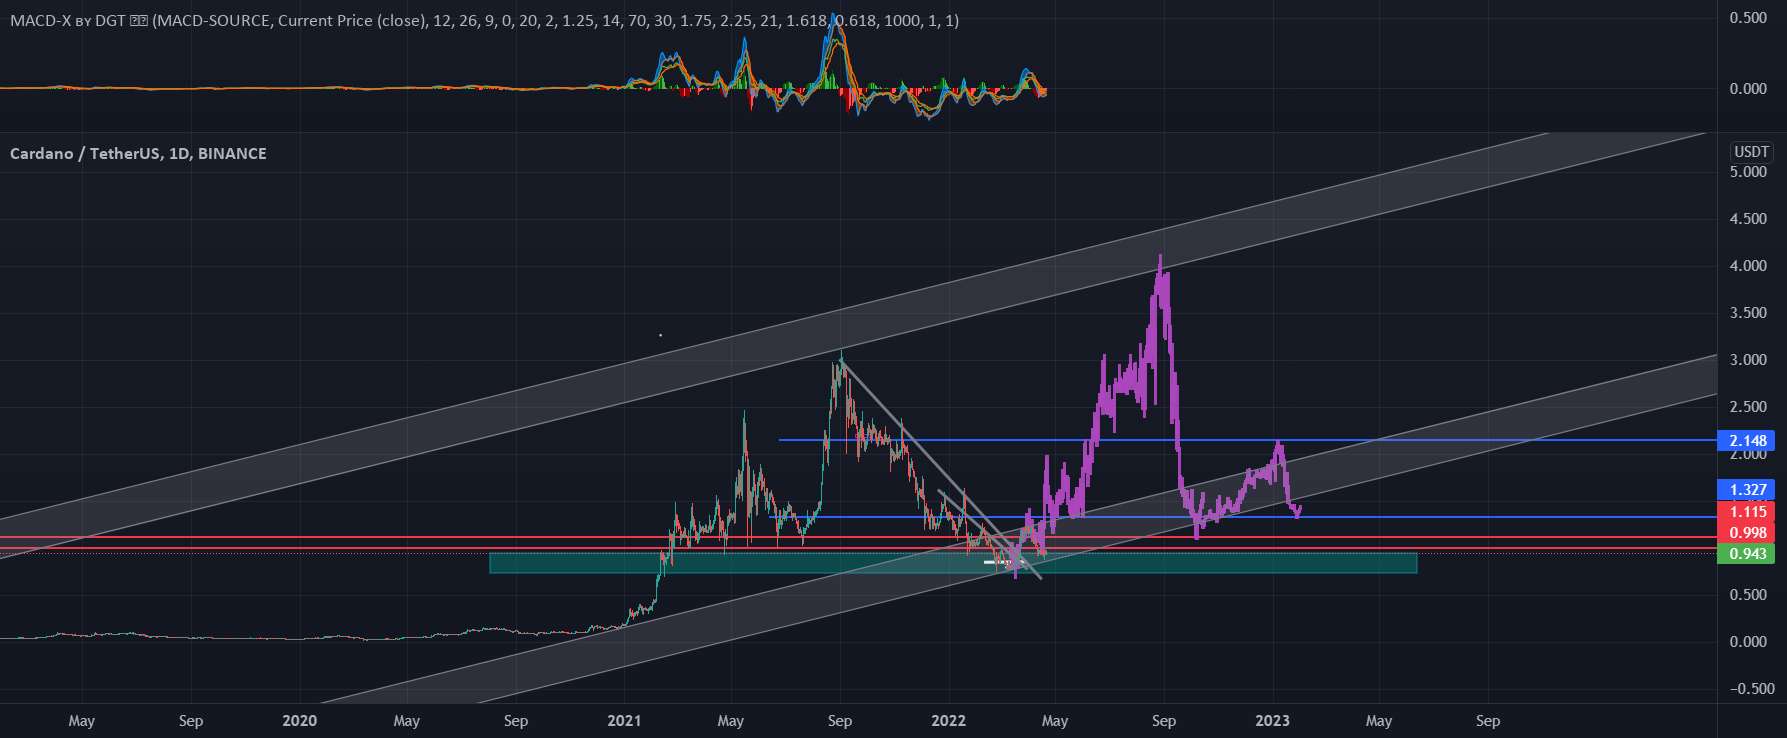Click the 0.500 MACD scale label
The width and height of the screenshot is (1787, 738).
point(1748,18)
